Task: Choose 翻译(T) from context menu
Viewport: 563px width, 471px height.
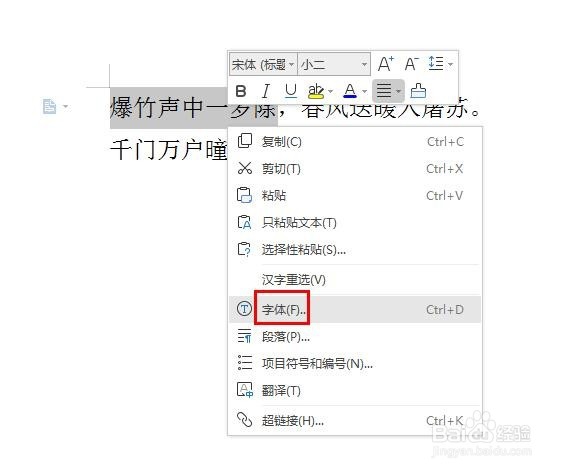Action: [x=355, y=391]
